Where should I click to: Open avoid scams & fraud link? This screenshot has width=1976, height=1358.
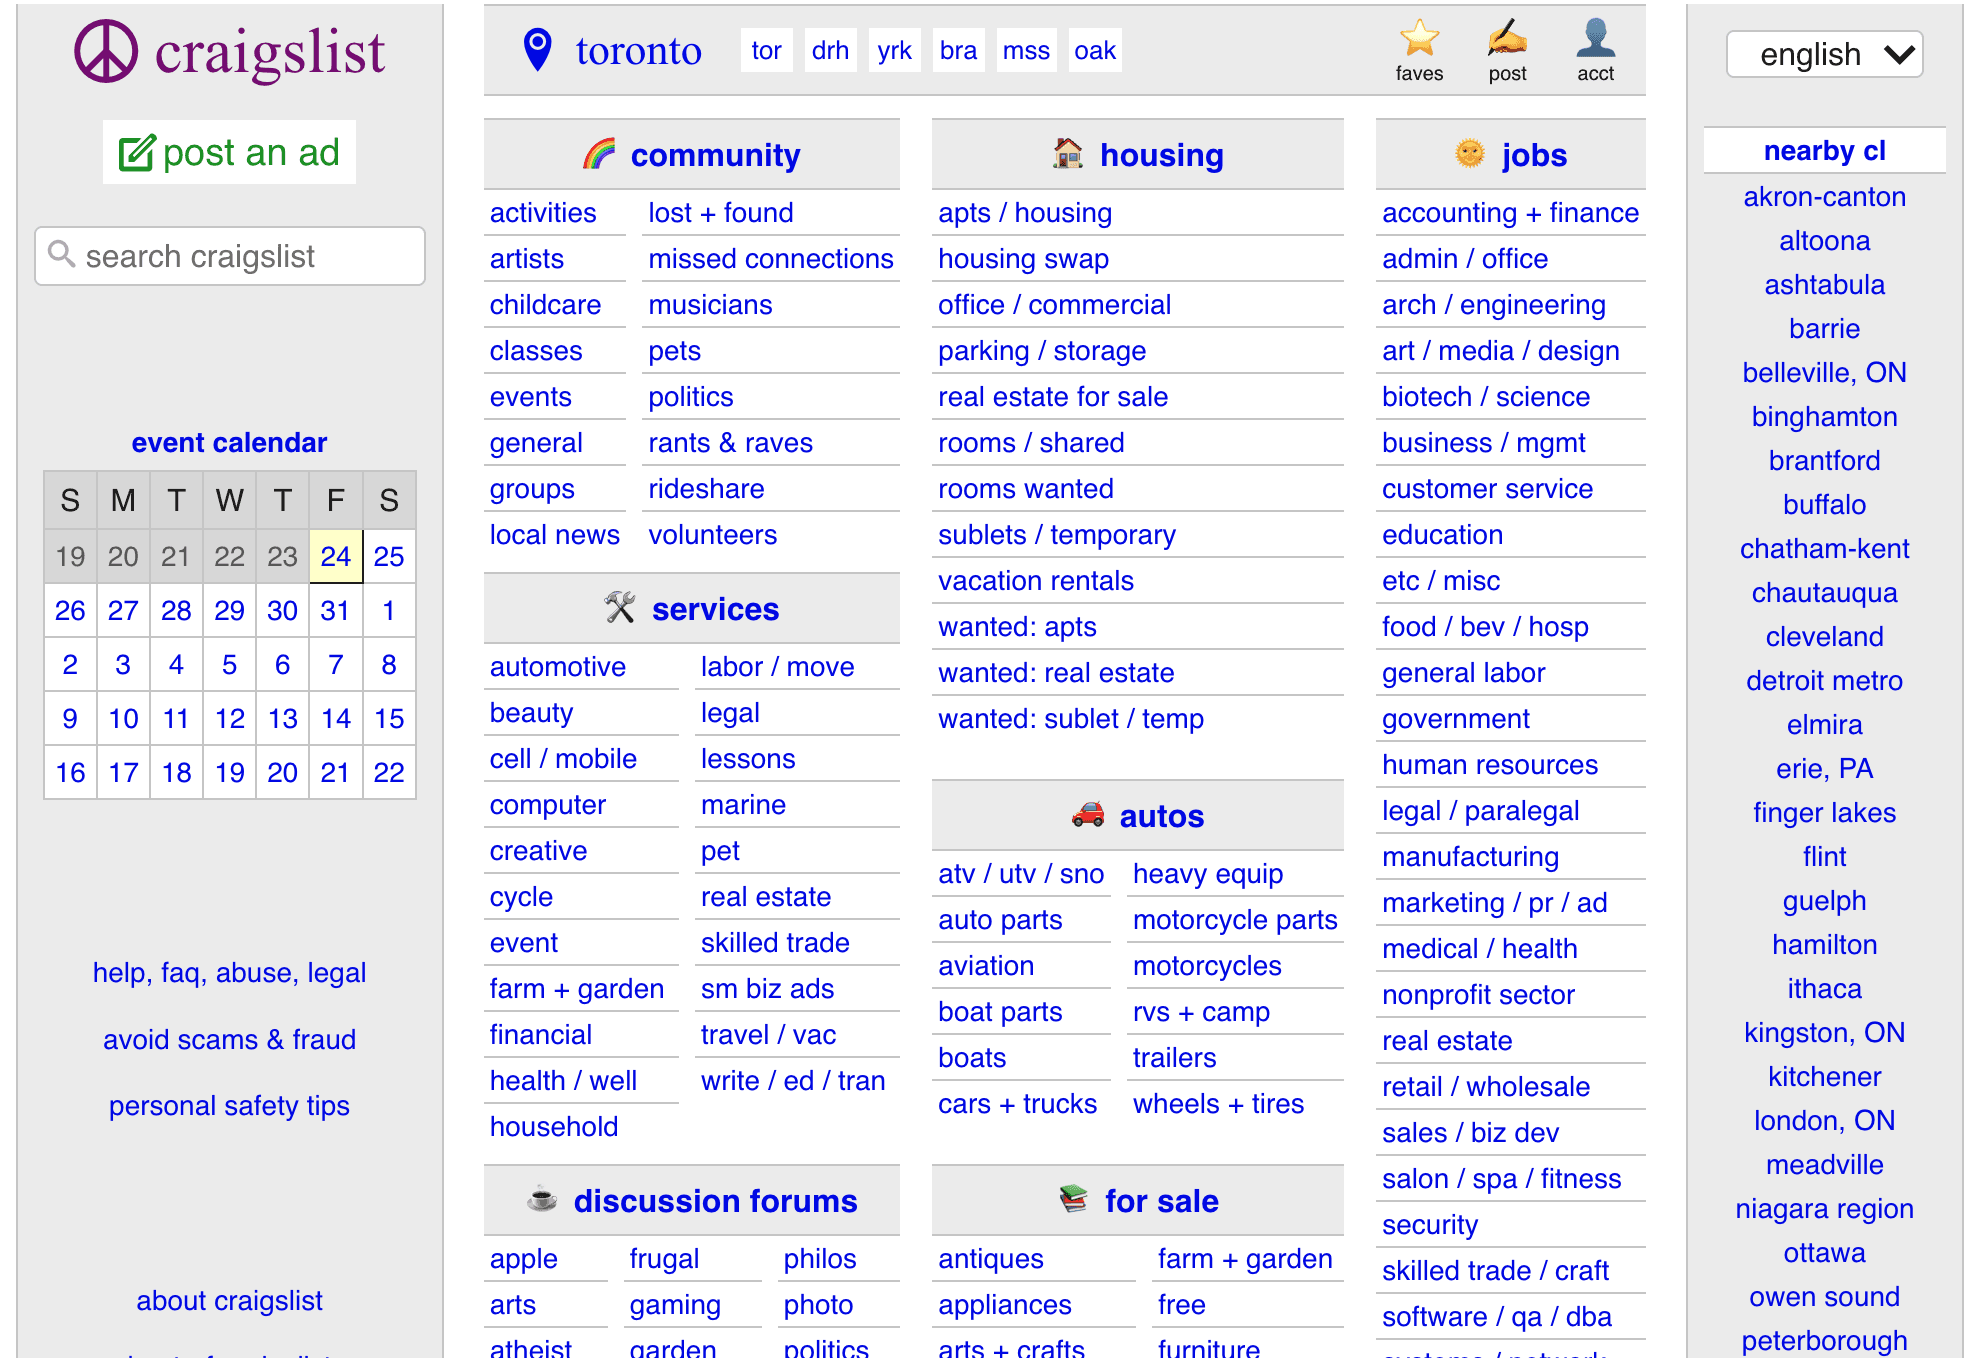coord(229,1039)
